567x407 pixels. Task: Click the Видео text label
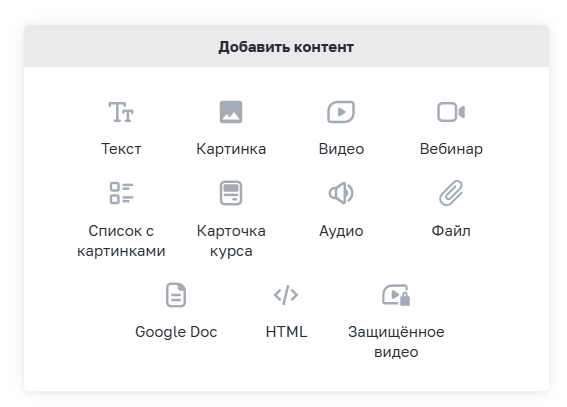pos(341,149)
